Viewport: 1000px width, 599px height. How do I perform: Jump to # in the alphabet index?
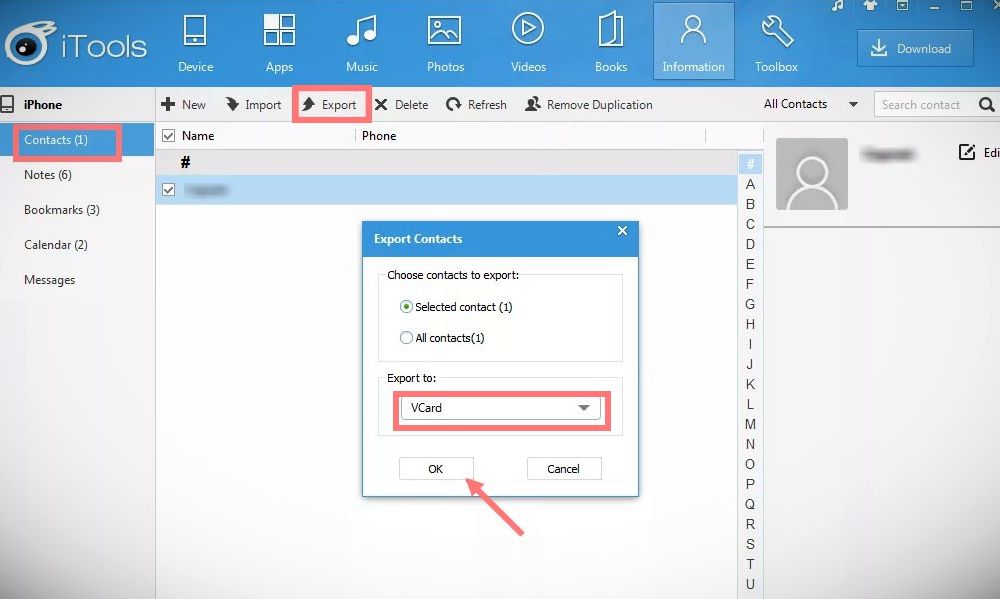pyautogui.click(x=750, y=164)
